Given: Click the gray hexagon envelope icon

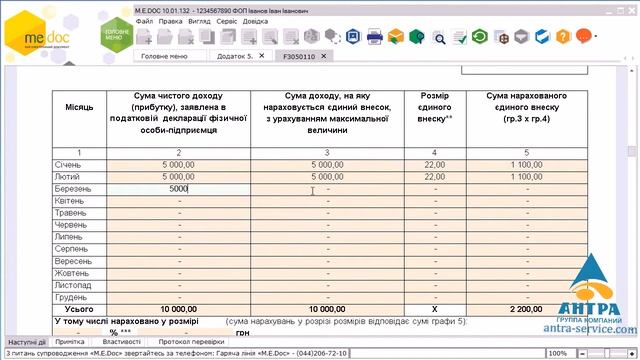Looking at the screenshot, I should click(522, 37).
